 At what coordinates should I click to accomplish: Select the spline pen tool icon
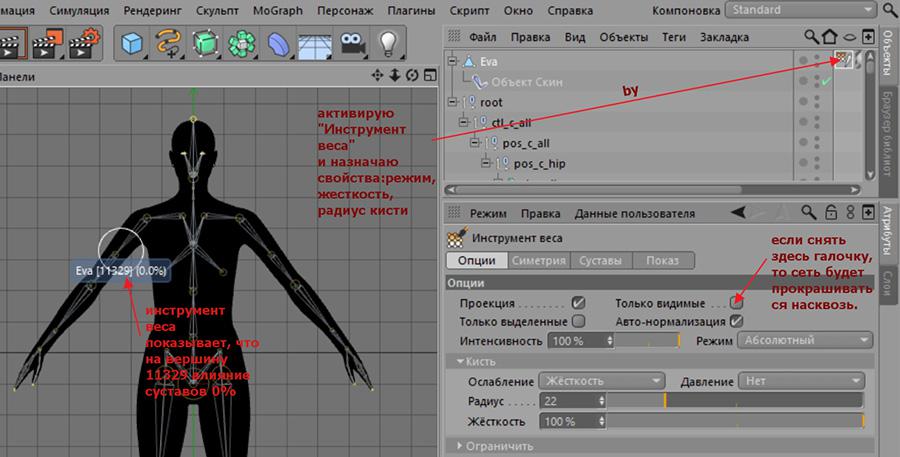coord(168,44)
